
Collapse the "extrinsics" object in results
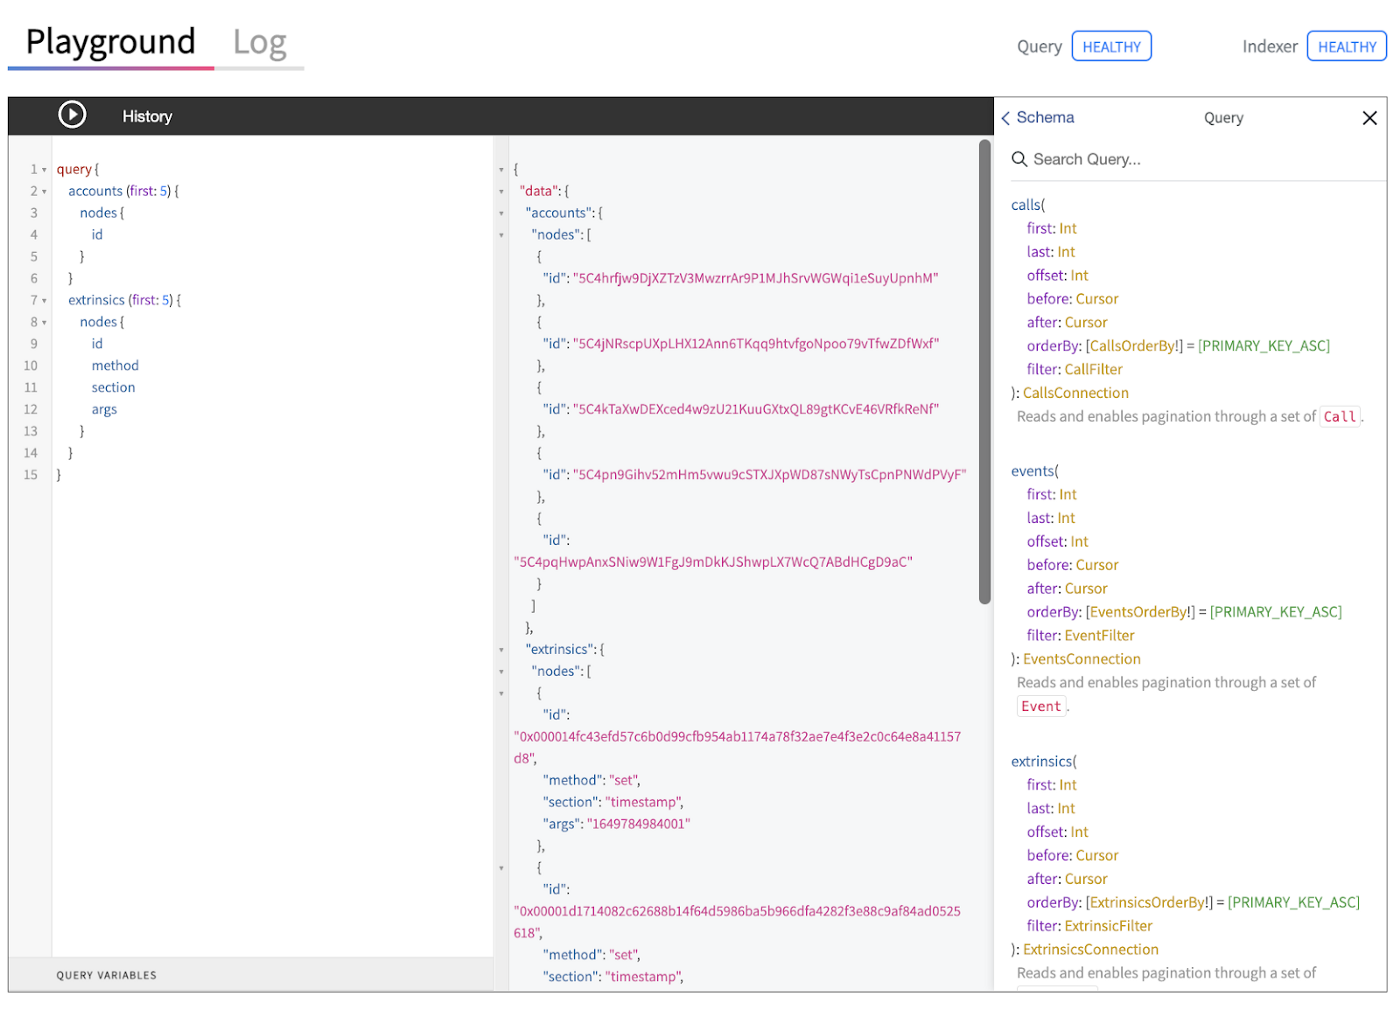pyautogui.click(x=502, y=650)
